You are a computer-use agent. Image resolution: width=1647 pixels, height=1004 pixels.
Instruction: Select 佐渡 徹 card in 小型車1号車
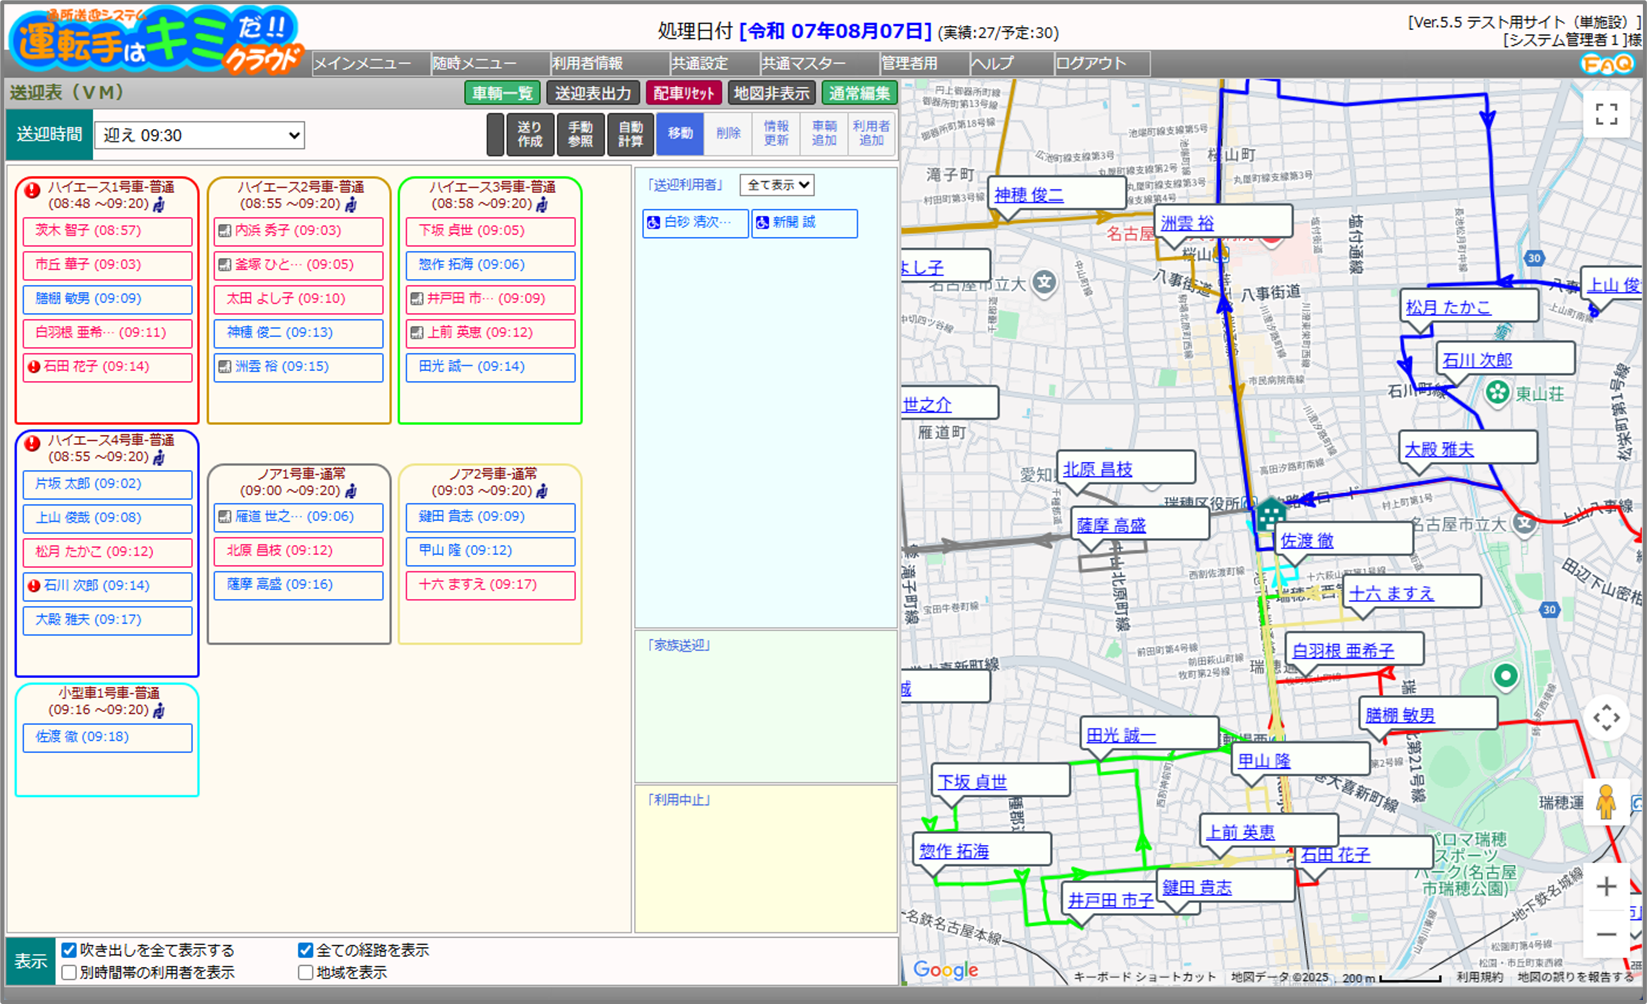click(x=107, y=737)
